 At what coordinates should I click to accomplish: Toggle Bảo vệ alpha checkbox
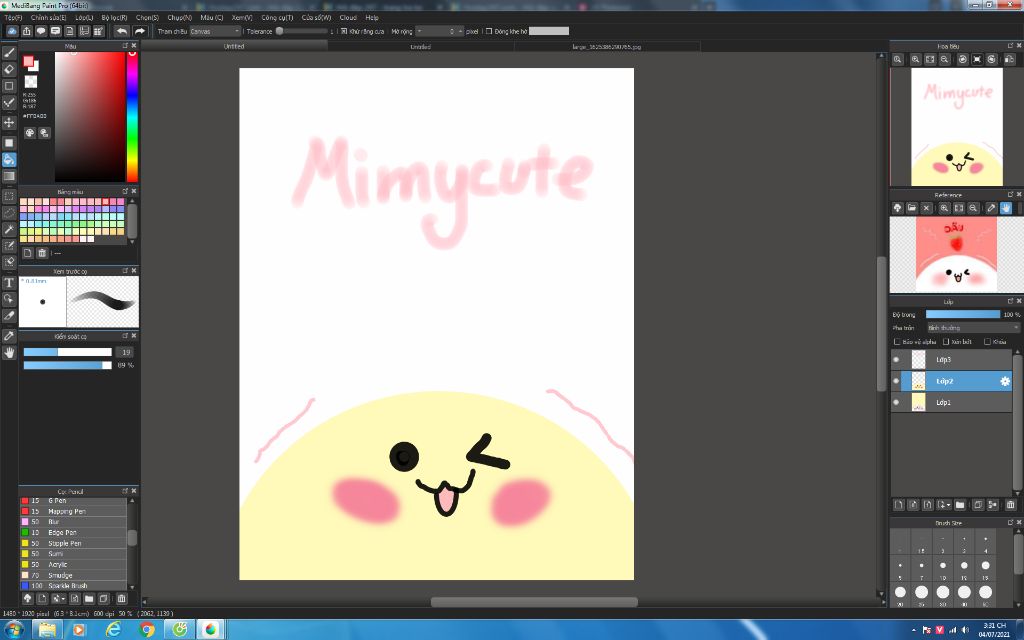coord(897,342)
